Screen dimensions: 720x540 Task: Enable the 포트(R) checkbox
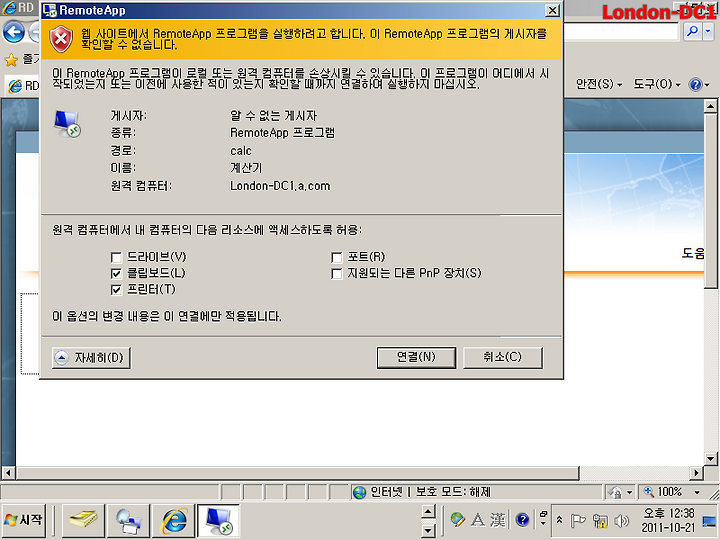pos(337,257)
